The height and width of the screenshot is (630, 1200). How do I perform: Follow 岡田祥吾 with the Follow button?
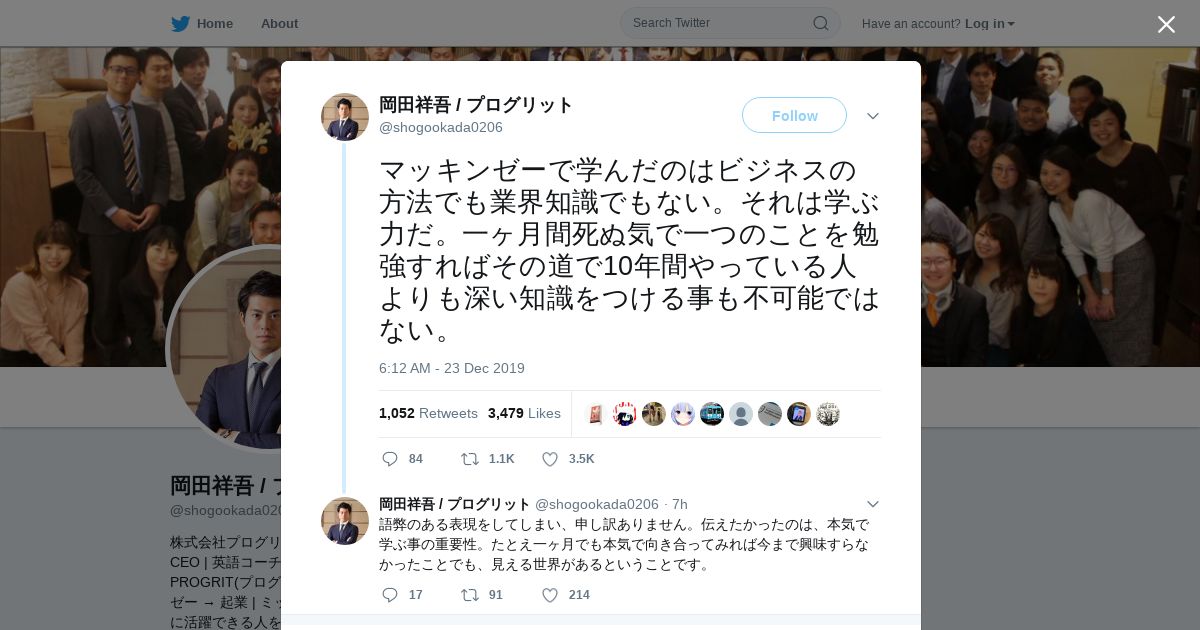tap(794, 116)
